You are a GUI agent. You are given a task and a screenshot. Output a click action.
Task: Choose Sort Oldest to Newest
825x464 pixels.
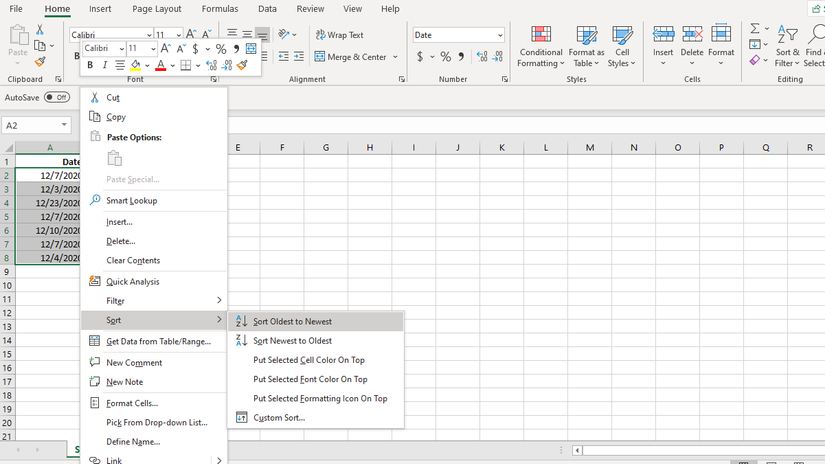(292, 322)
